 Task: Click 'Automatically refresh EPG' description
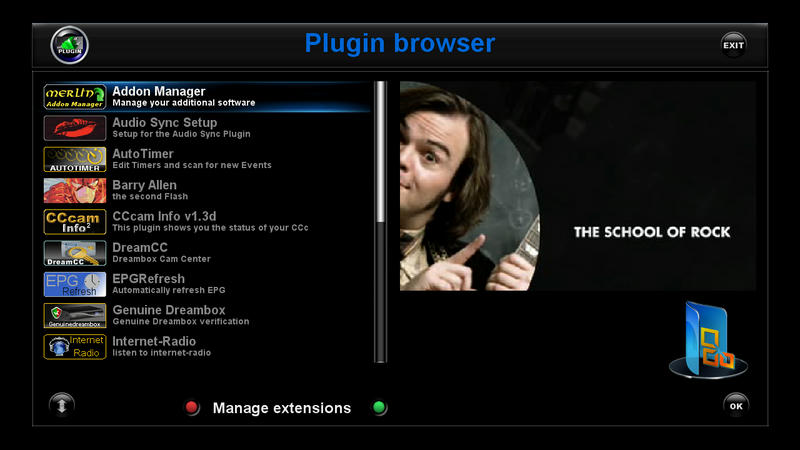[168, 290]
